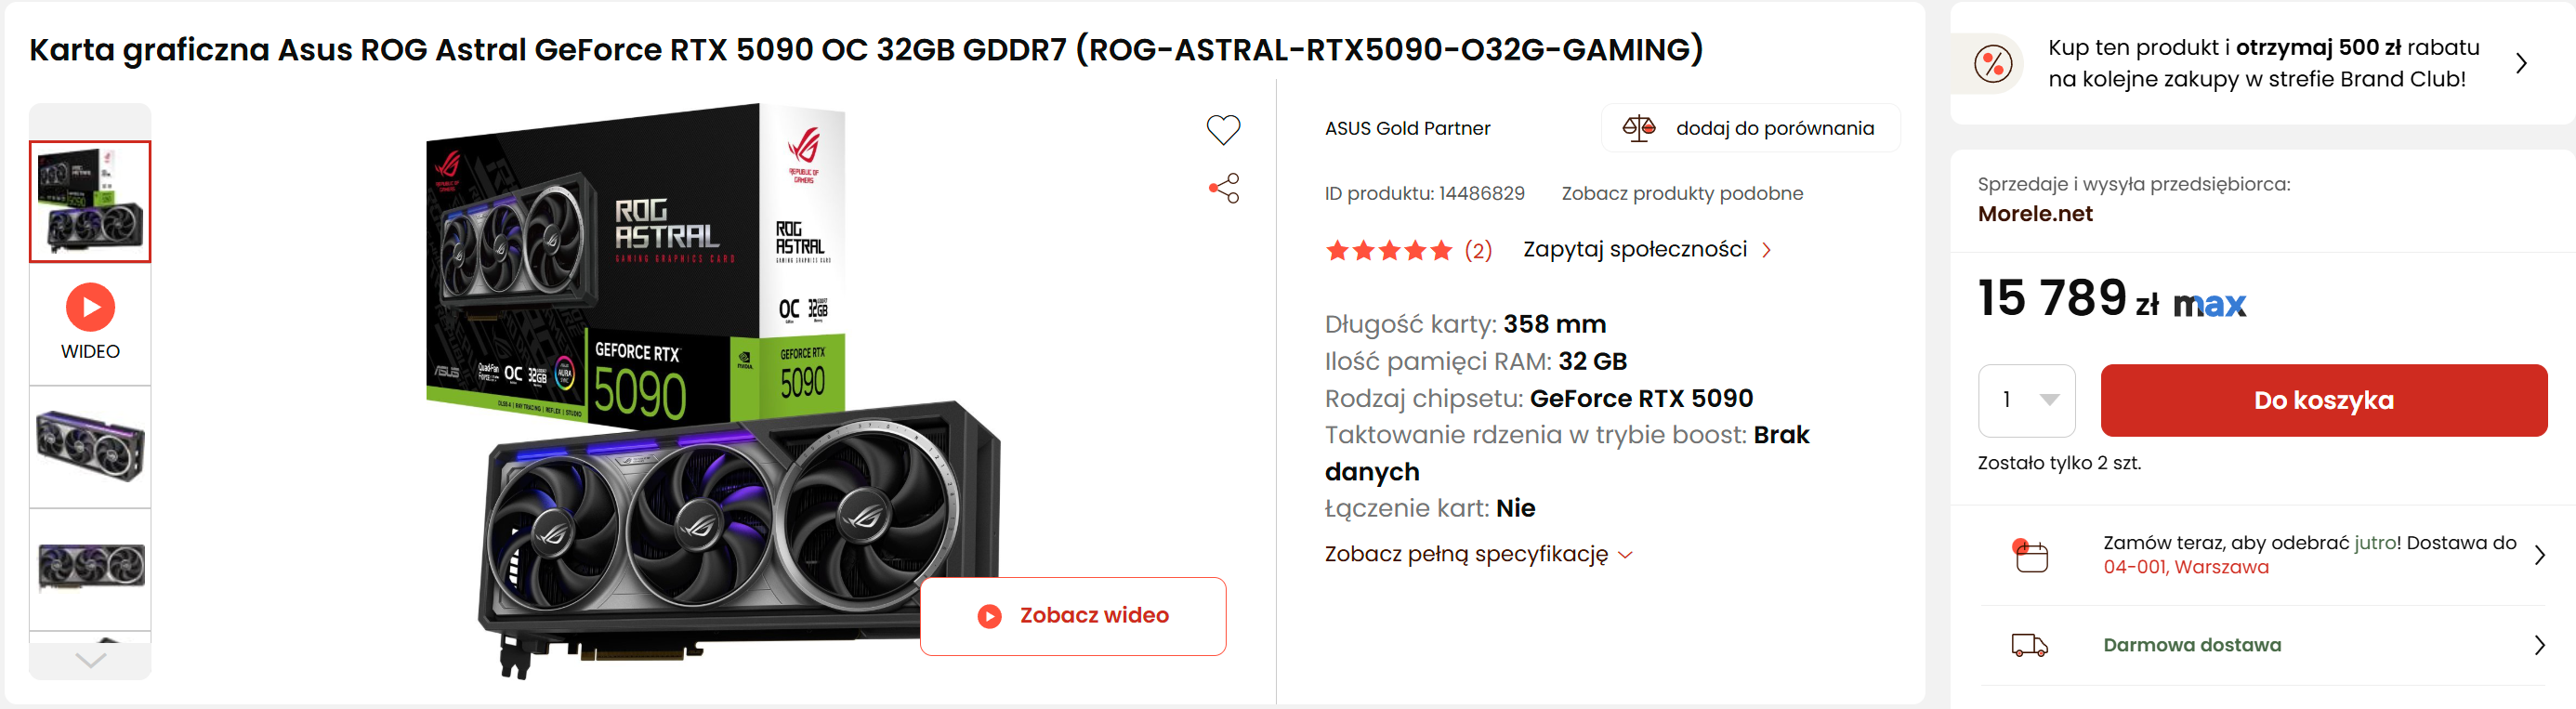The image size is (2576, 709).
Task: Click the scales comparison icon
Action: pos(1638,128)
